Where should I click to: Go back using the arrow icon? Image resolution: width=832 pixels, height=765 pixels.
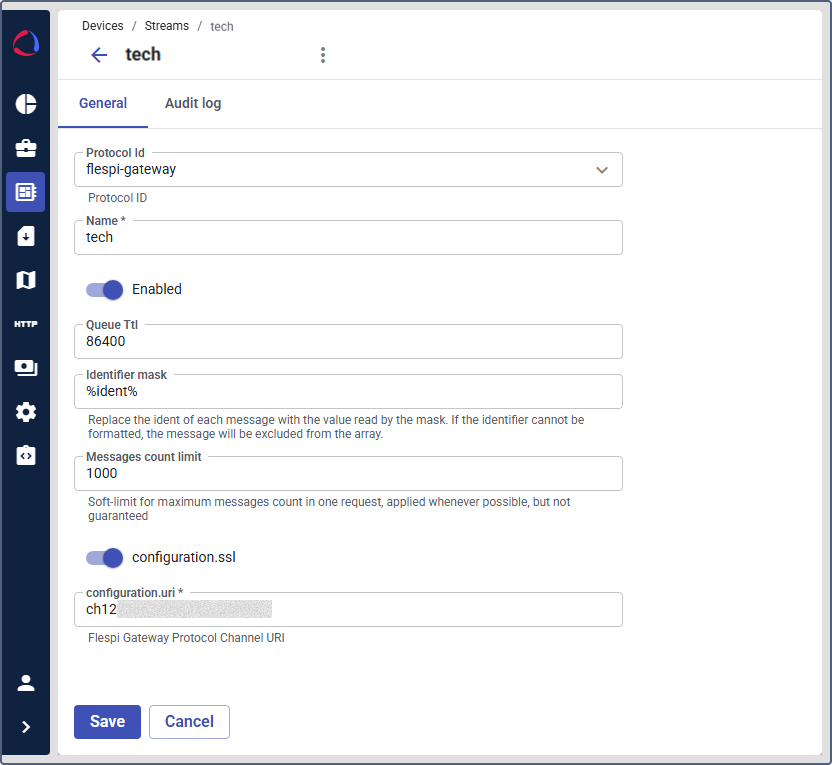(x=99, y=55)
